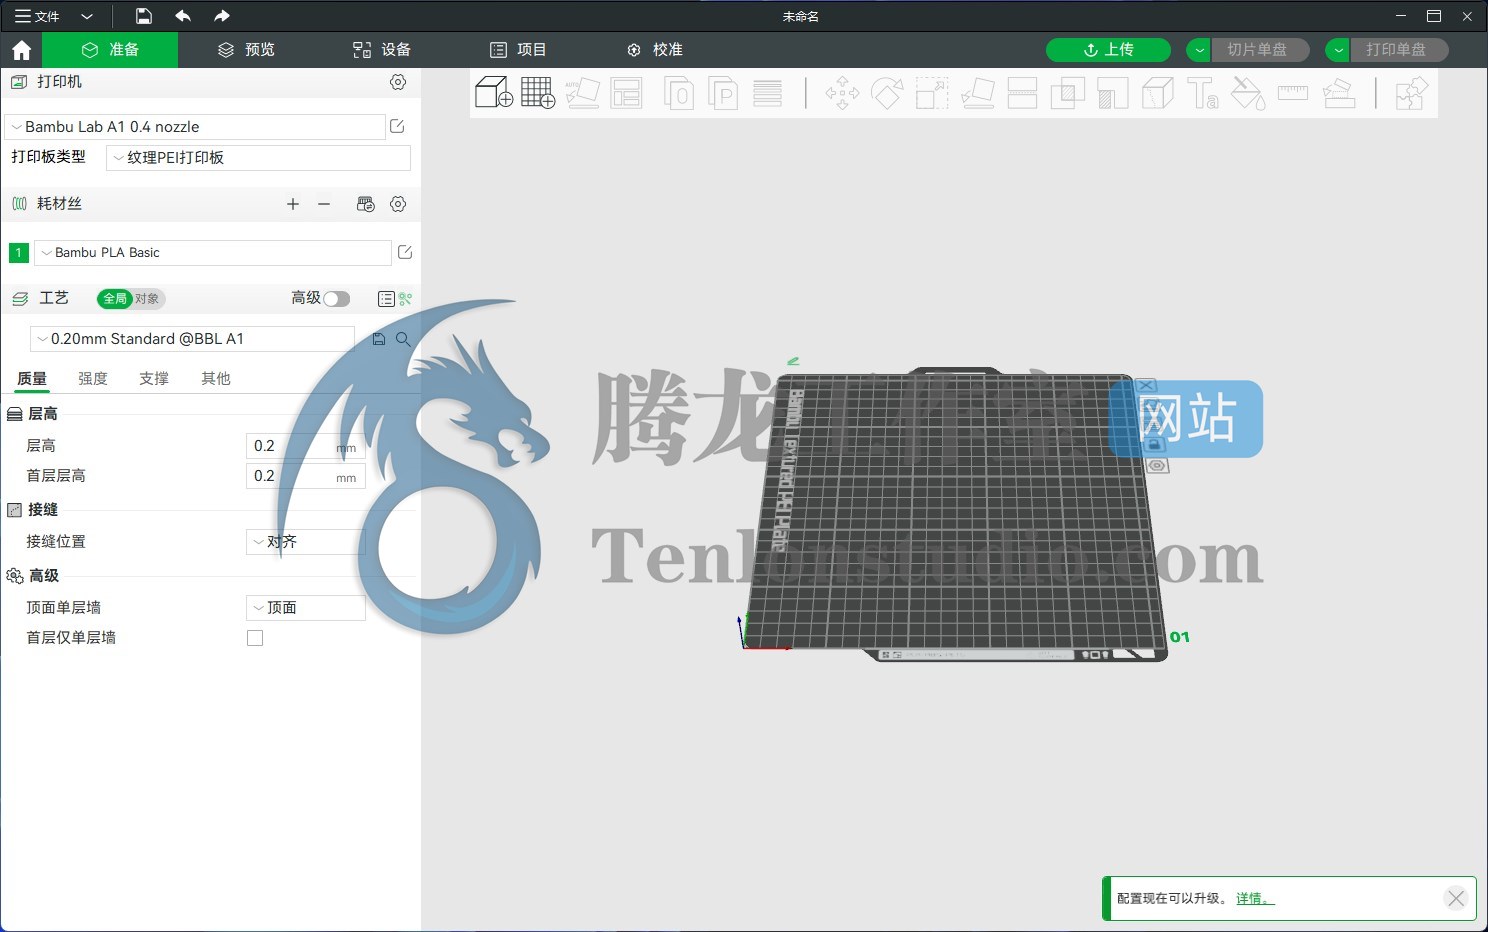
Task: Click the 切片单盘 button
Action: [1260, 50]
